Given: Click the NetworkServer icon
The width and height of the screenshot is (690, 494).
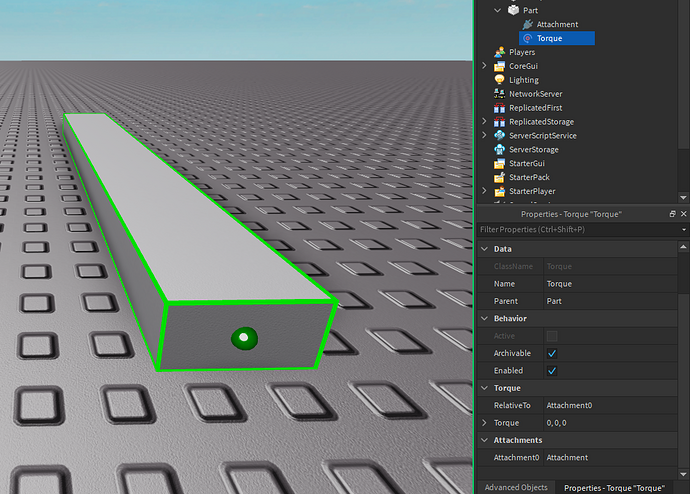Looking at the screenshot, I should 499,94.
